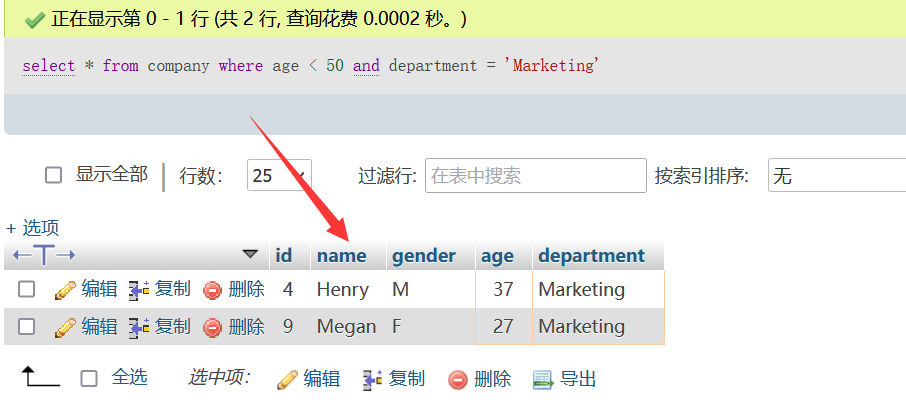The height and width of the screenshot is (405, 906).
Task: Open the 行数 dropdown showing 25
Action: 279,176
